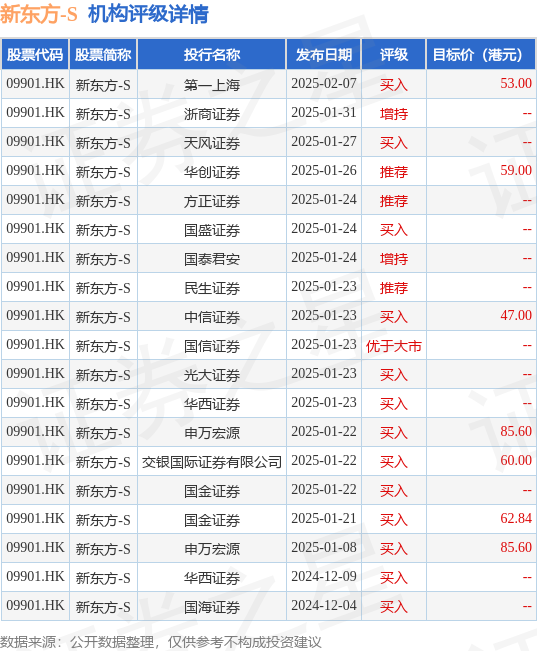This screenshot has height=651, width=537.
Task: Click the 目标价（港元） column header
Action: click(481, 54)
